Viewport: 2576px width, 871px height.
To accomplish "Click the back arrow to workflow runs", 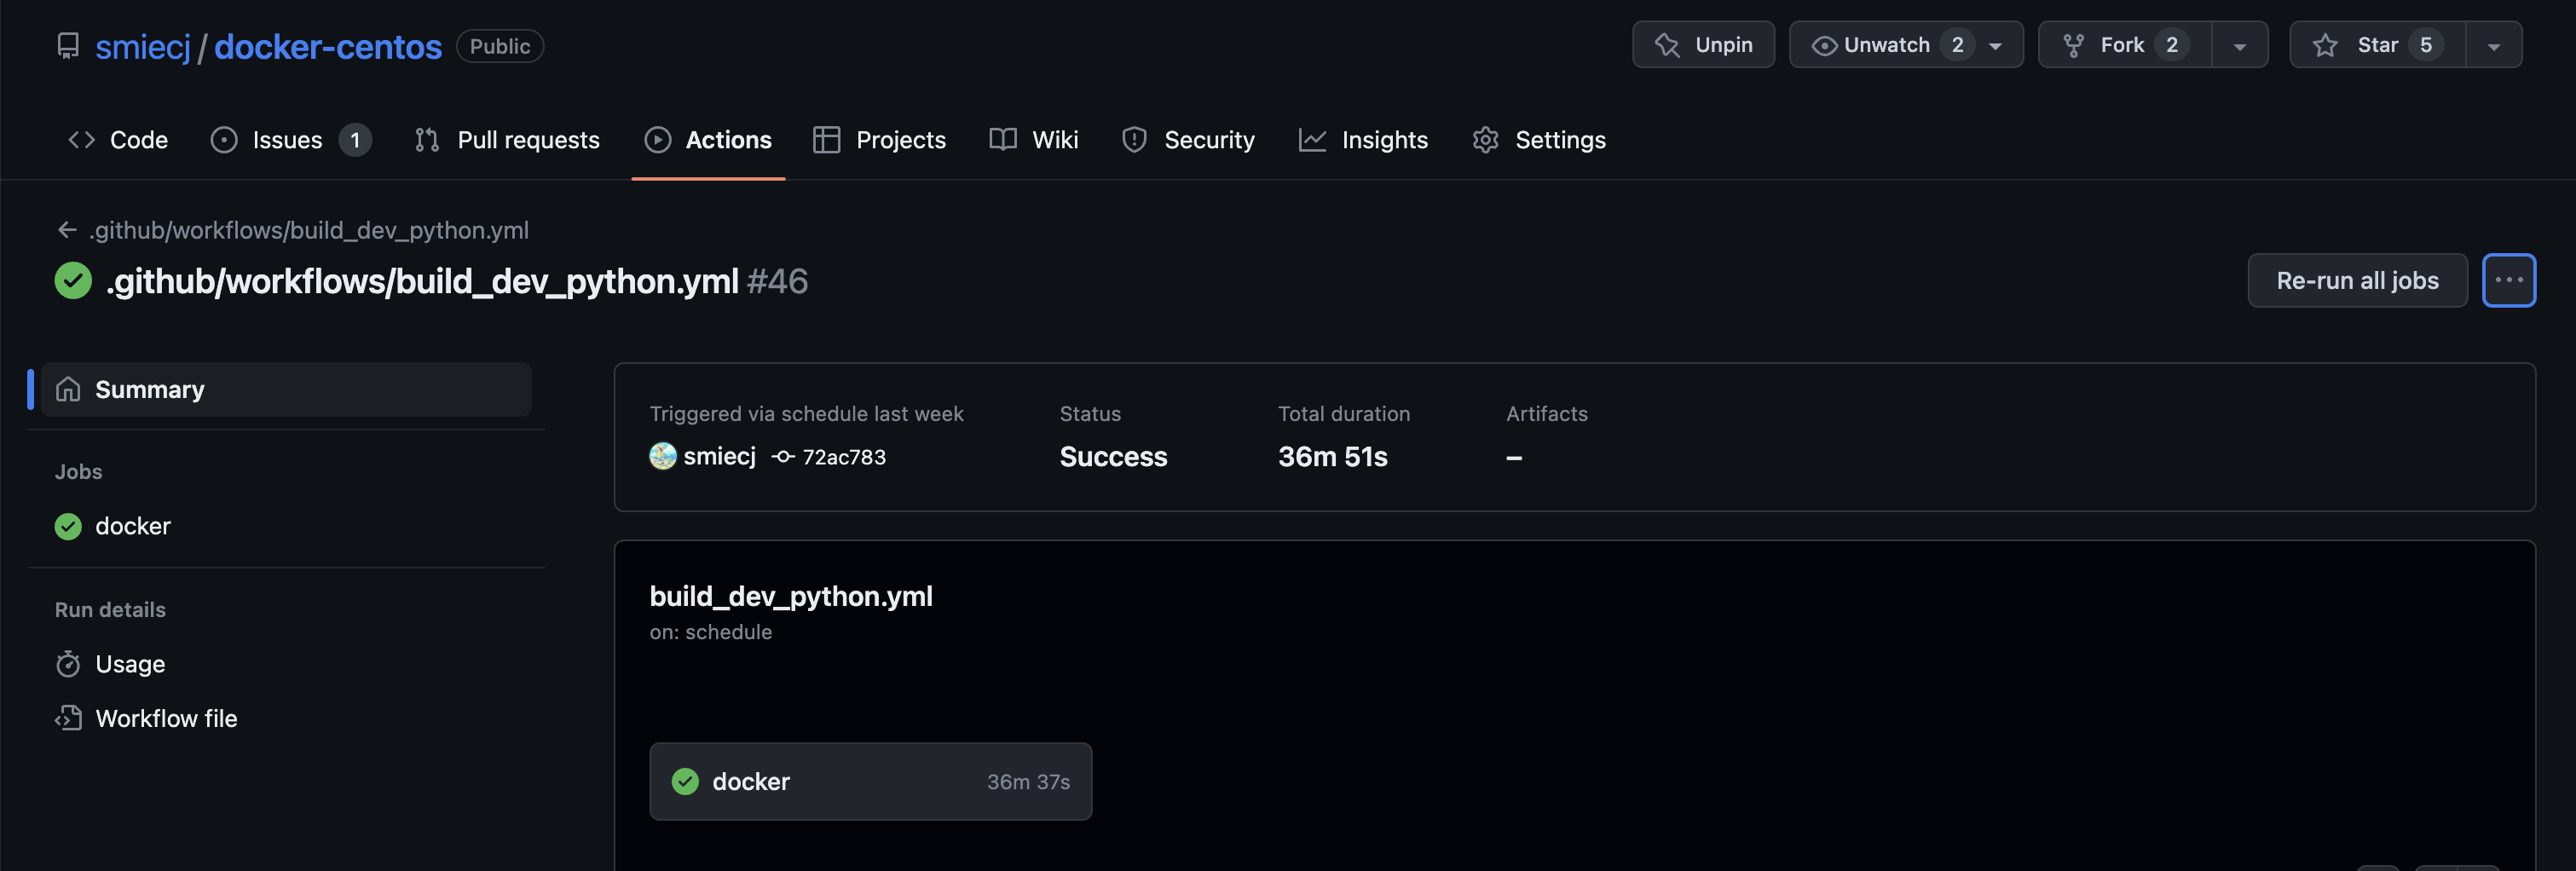I will point(67,230).
